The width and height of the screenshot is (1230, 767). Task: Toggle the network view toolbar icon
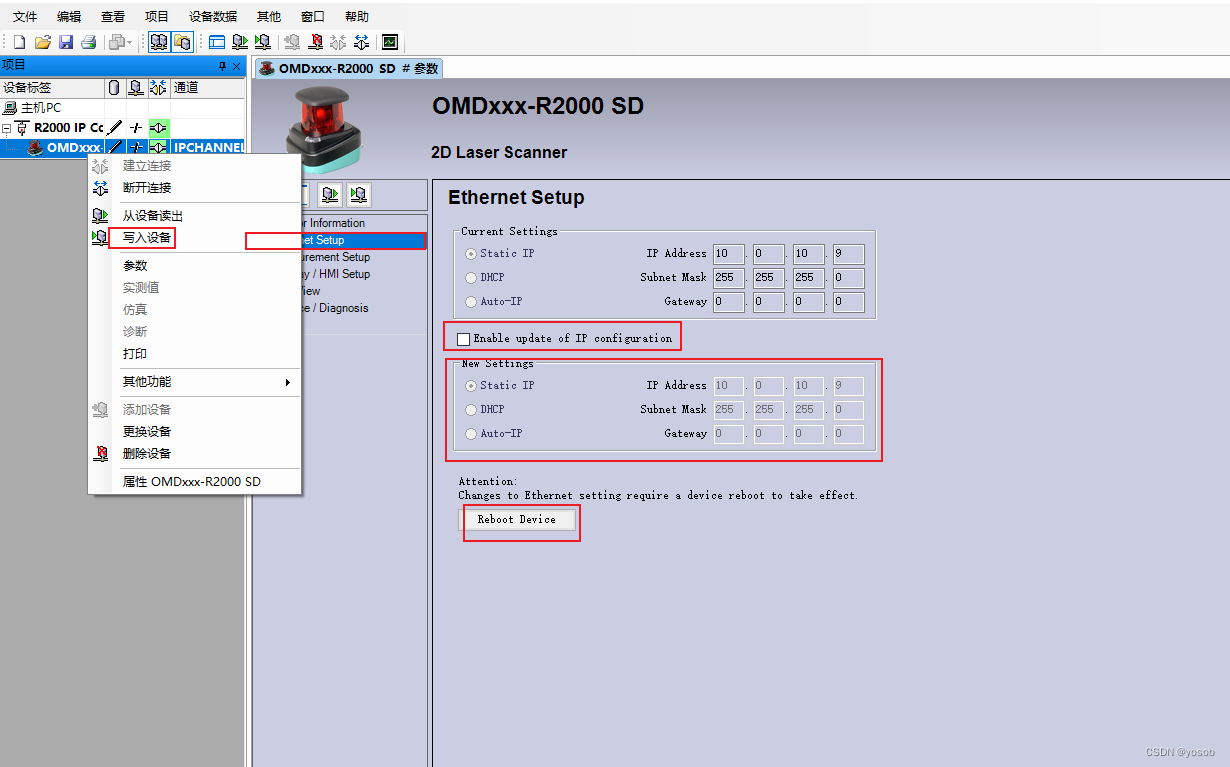[x=159, y=42]
